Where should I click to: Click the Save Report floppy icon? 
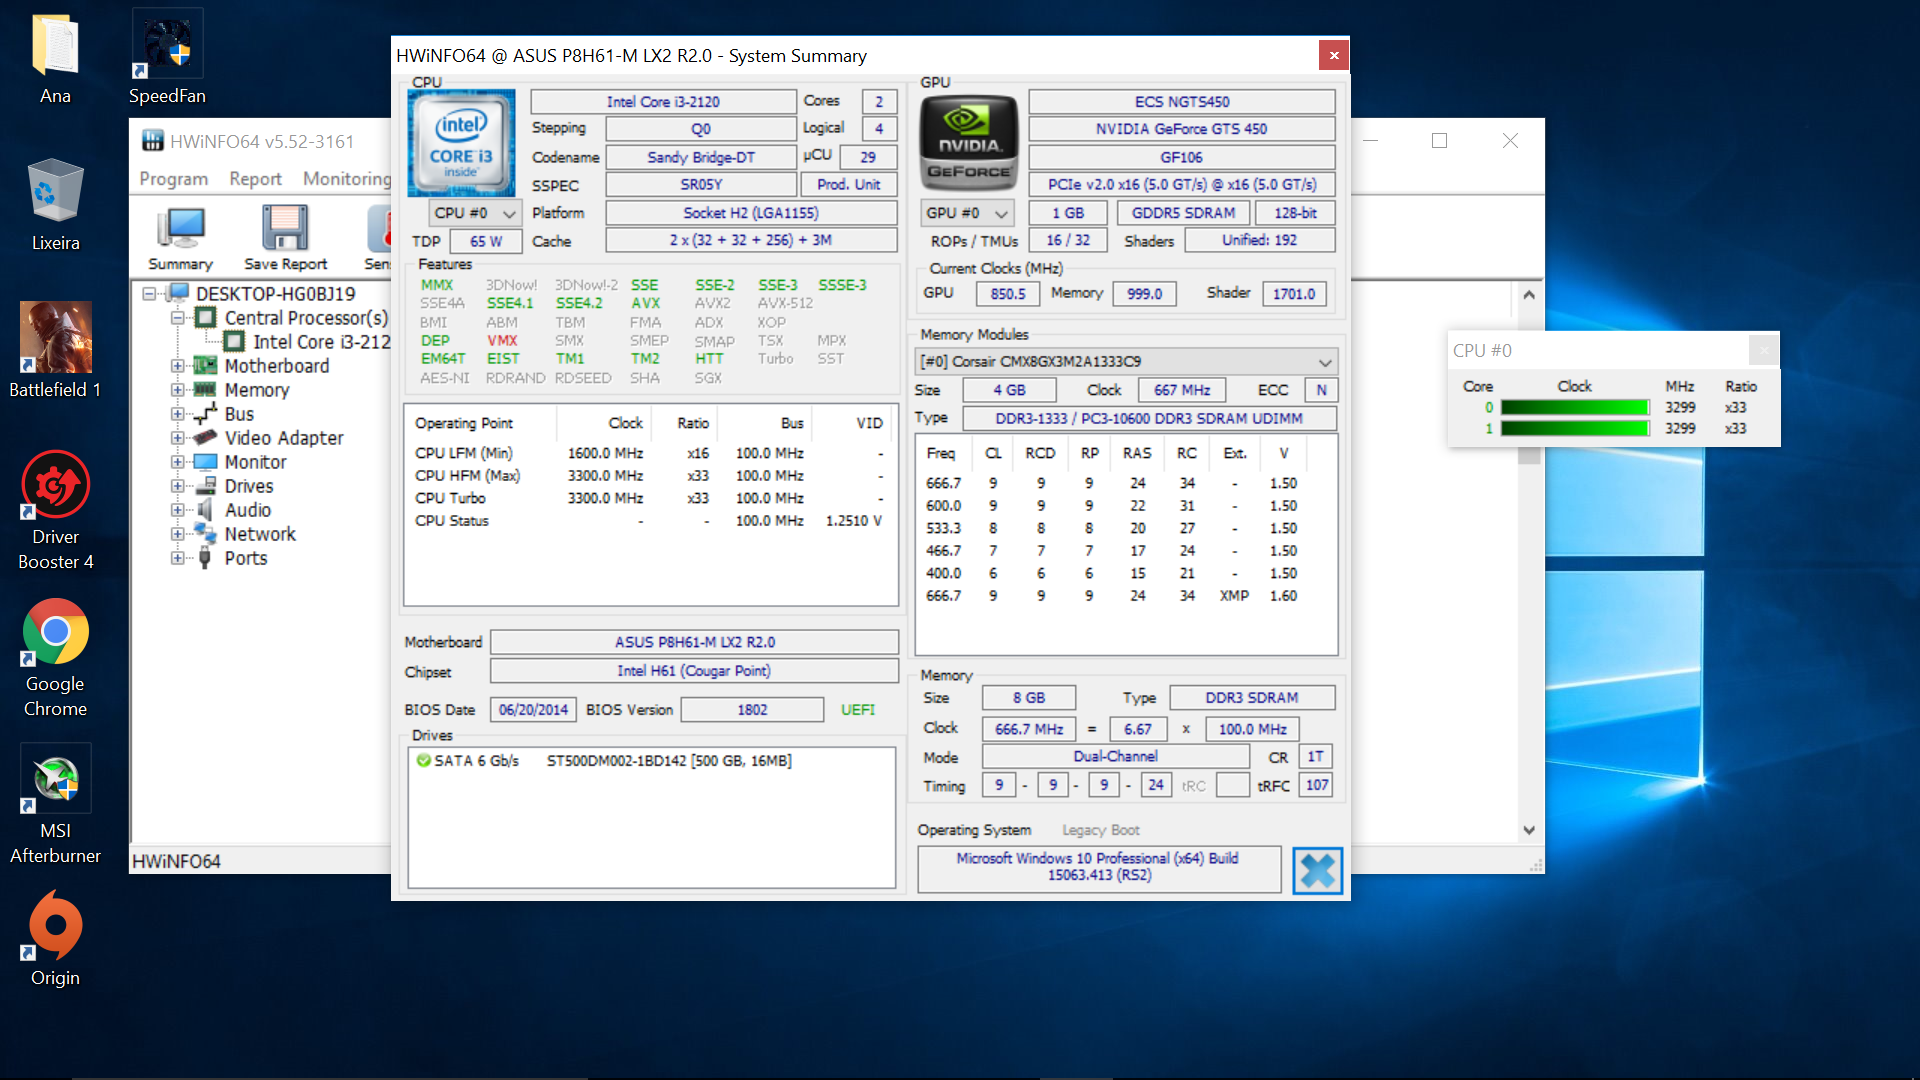285,239
